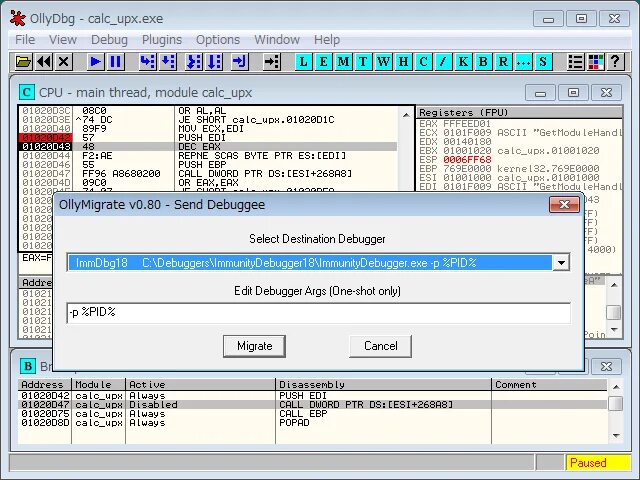Click EBX register value 01001020
The image size is (640, 480).
click(x=467, y=151)
